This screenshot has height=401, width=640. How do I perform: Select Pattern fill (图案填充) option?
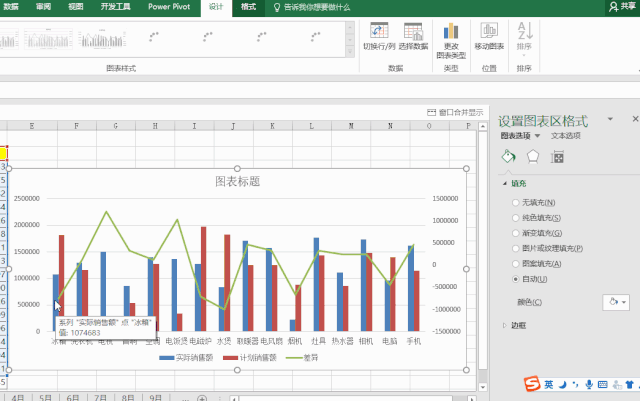click(537, 264)
